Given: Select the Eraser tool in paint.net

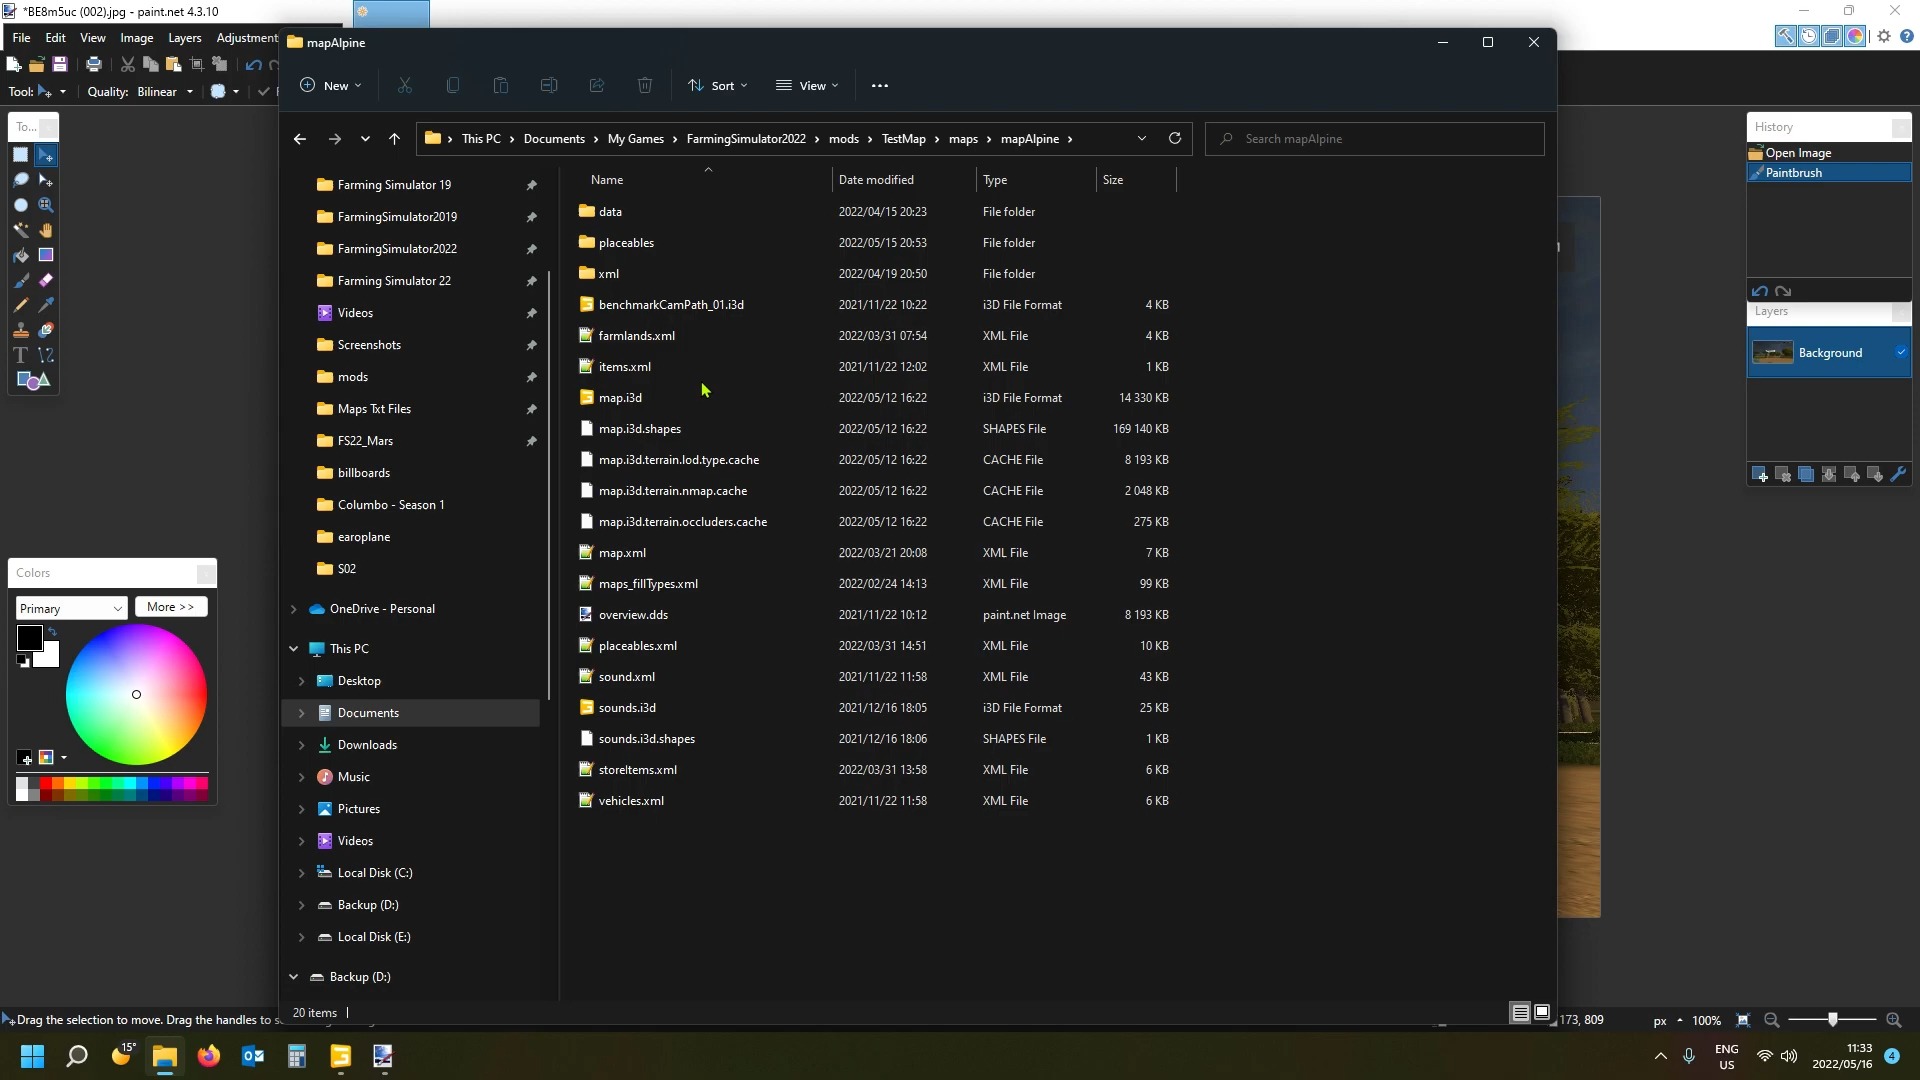Looking at the screenshot, I should (45, 280).
